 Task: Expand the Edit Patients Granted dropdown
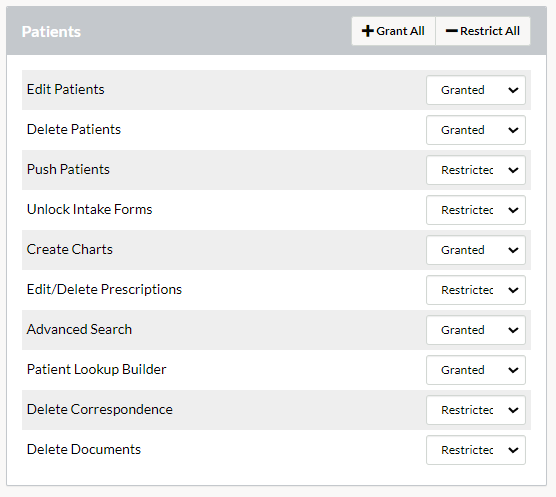pyautogui.click(x=476, y=90)
